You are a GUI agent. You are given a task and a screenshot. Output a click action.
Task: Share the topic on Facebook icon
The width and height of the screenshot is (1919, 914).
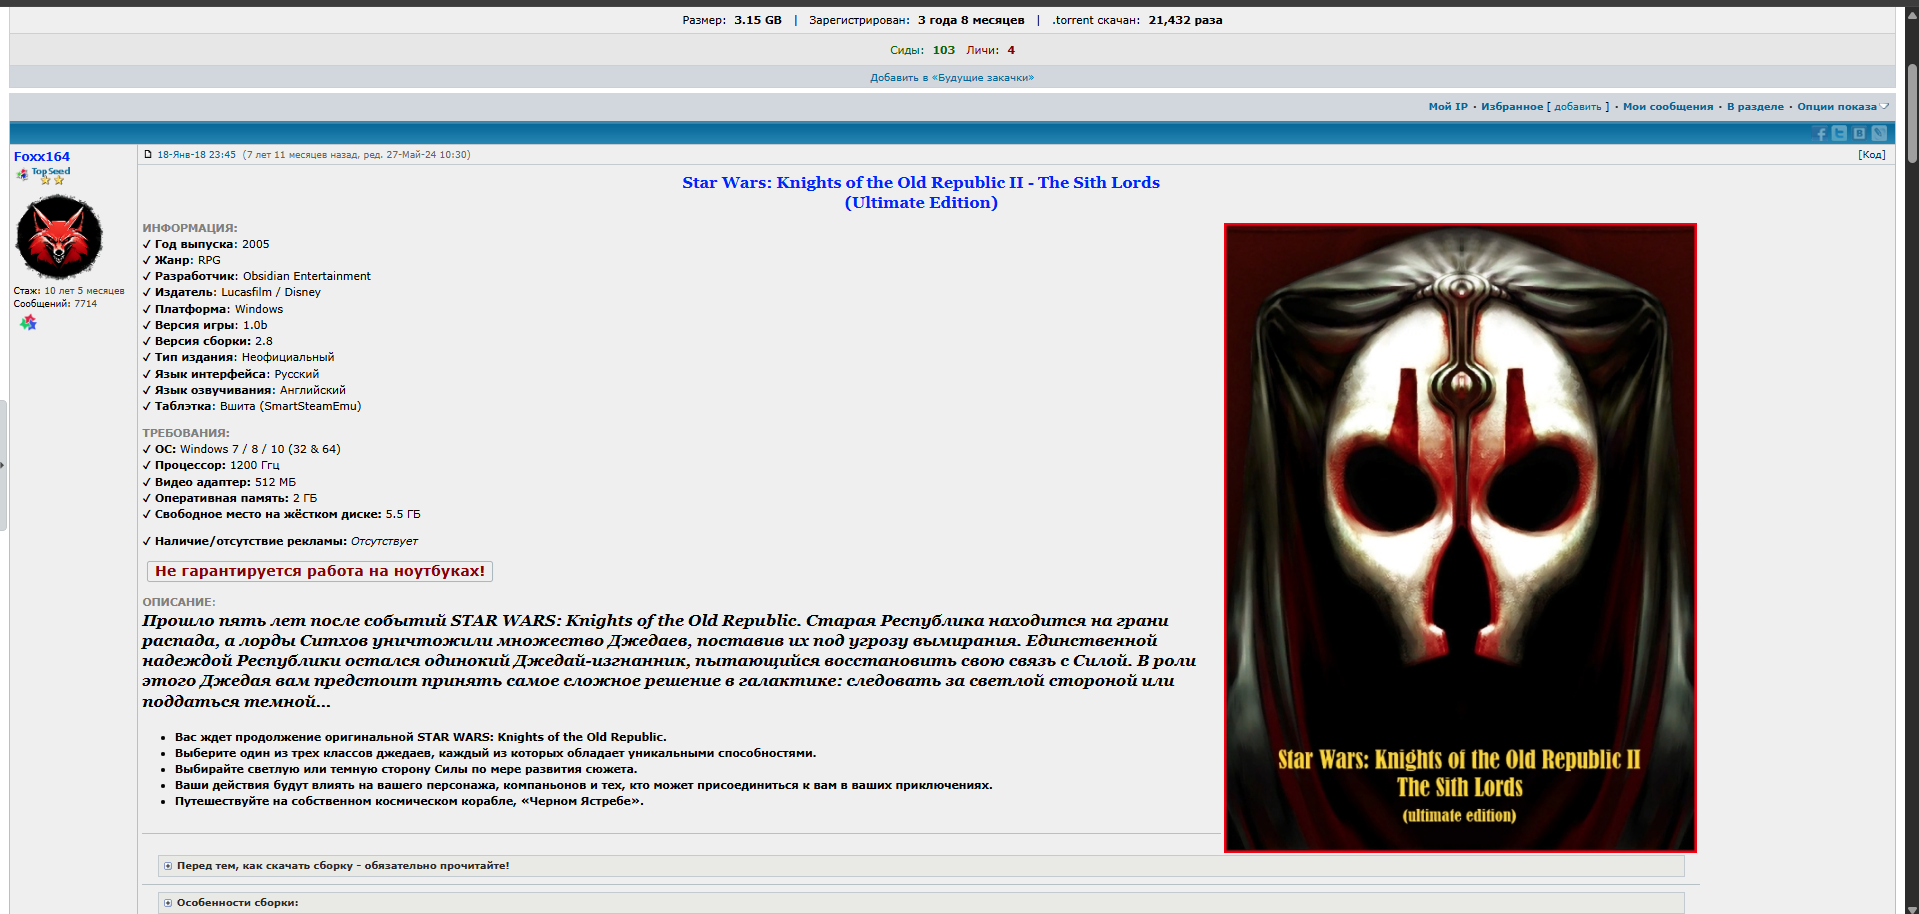pyautogui.click(x=1820, y=134)
